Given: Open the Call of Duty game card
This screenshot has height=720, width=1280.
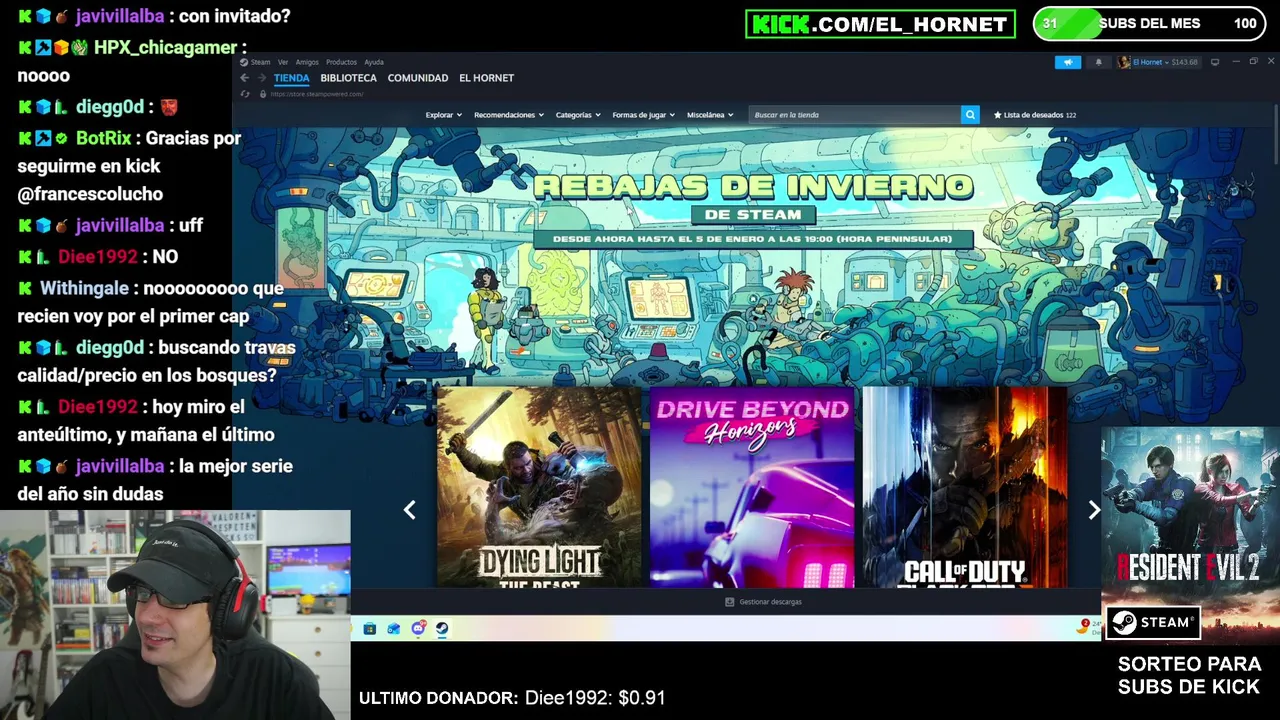Looking at the screenshot, I should click(x=965, y=487).
